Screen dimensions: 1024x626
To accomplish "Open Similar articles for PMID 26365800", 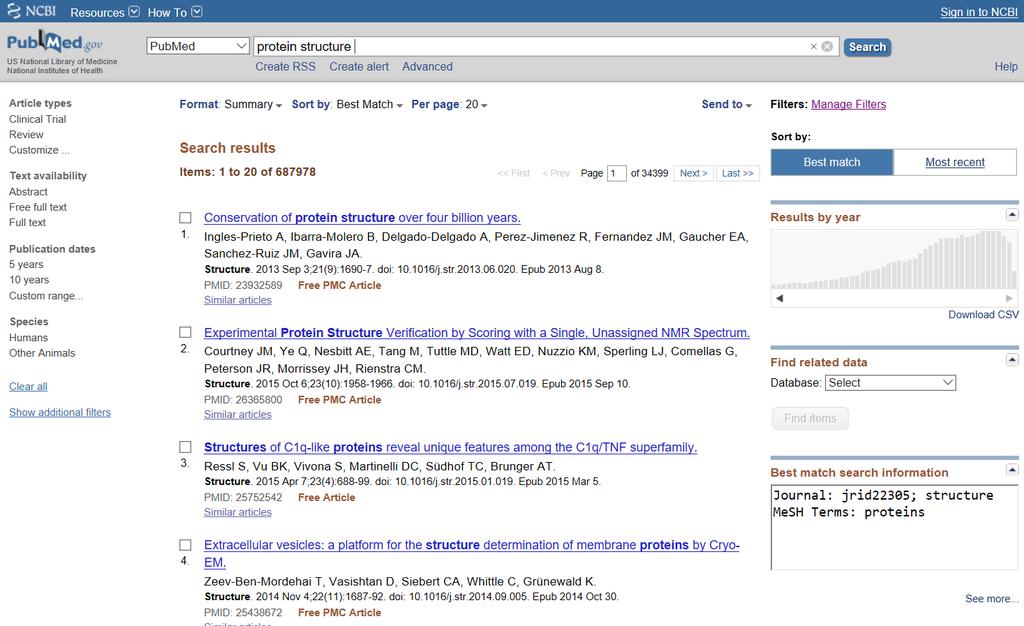I will point(238,415).
